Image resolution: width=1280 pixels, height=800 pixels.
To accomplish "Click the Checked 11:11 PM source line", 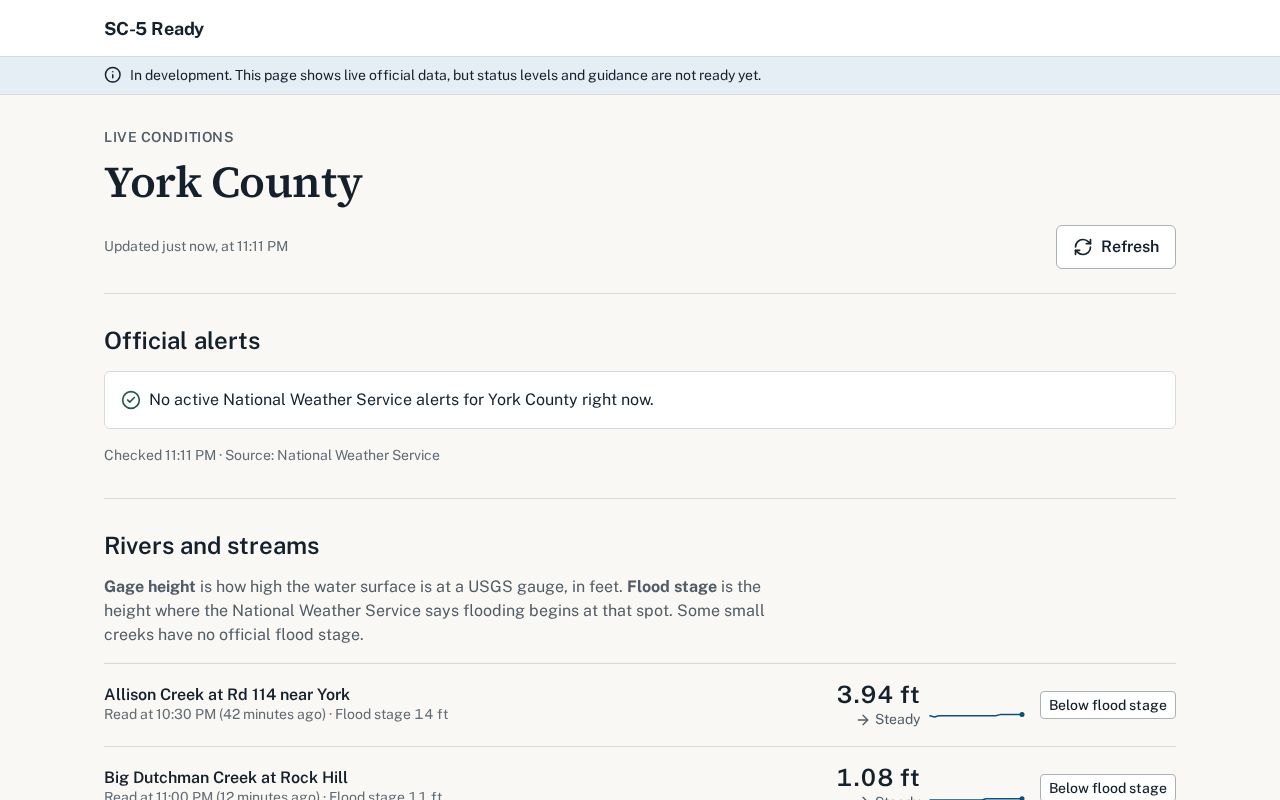I will pyautogui.click(x=272, y=455).
